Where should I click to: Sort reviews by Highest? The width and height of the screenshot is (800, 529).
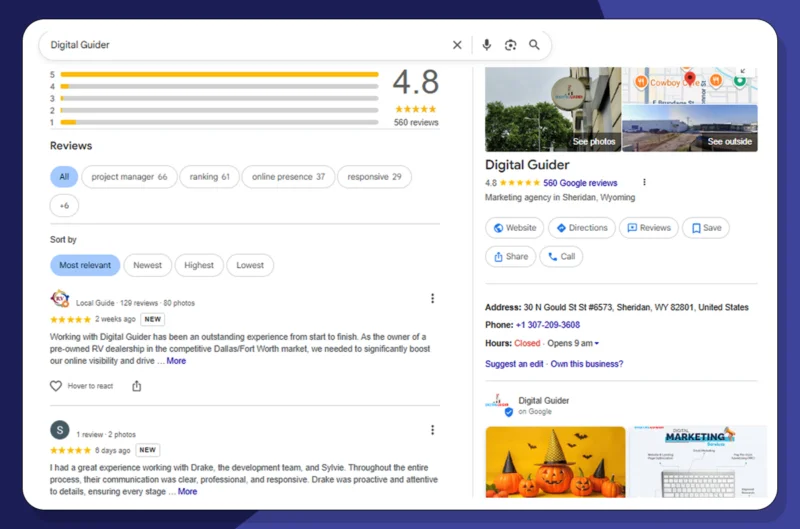(199, 265)
